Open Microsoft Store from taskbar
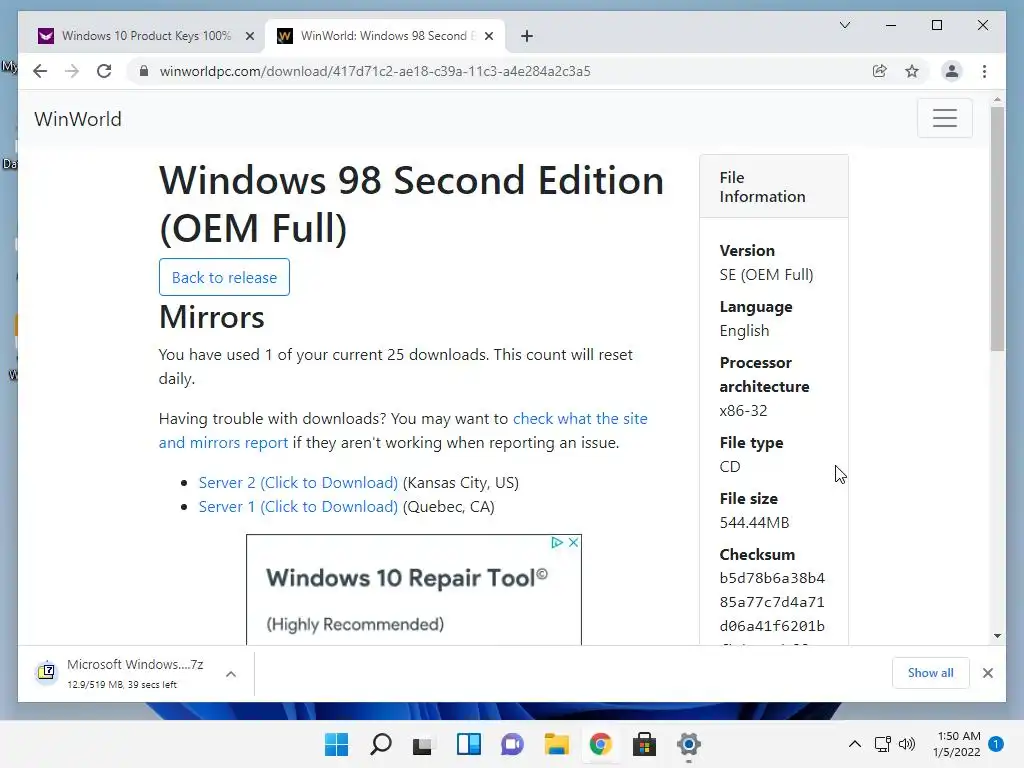The height and width of the screenshot is (768, 1024). tap(645, 744)
